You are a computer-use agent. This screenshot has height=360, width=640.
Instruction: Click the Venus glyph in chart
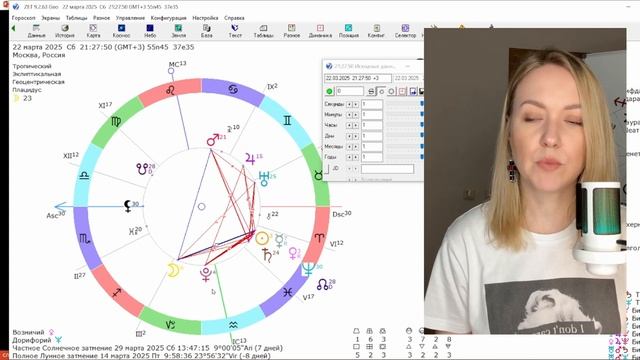[293, 254]
